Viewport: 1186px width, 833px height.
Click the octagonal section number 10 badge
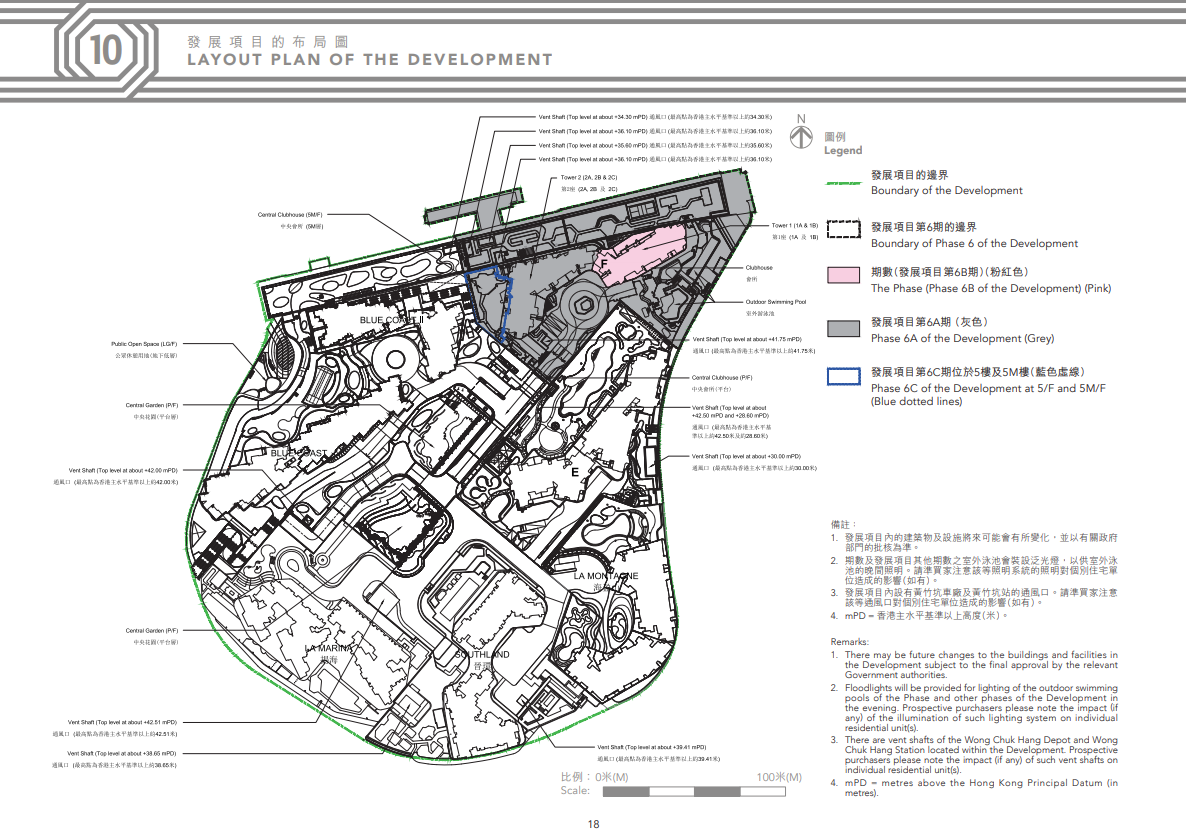[104, 53]
